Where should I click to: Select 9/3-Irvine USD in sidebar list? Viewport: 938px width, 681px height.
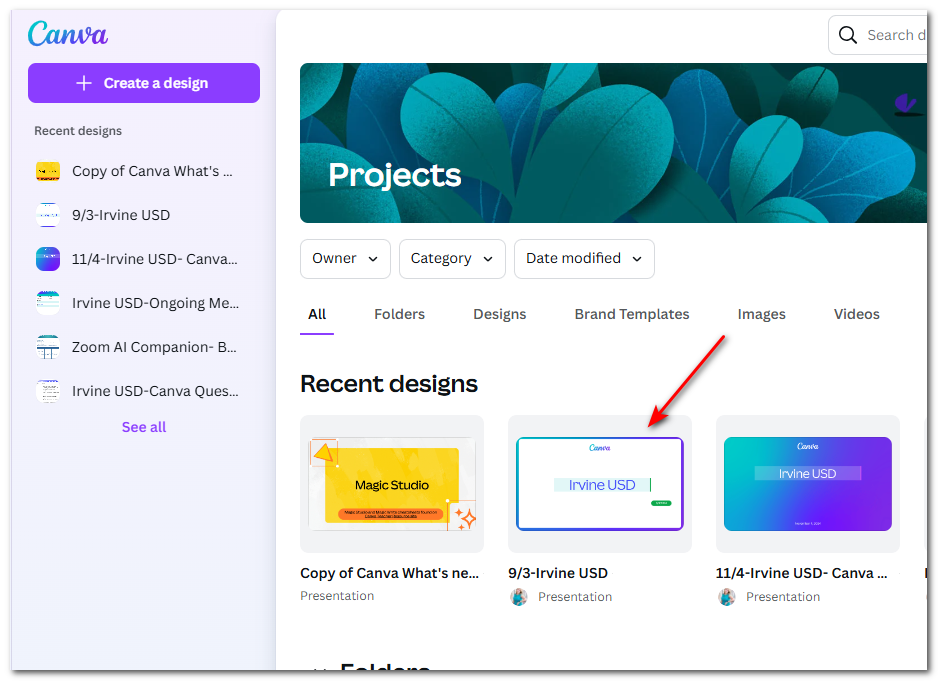tap(121, 215)
